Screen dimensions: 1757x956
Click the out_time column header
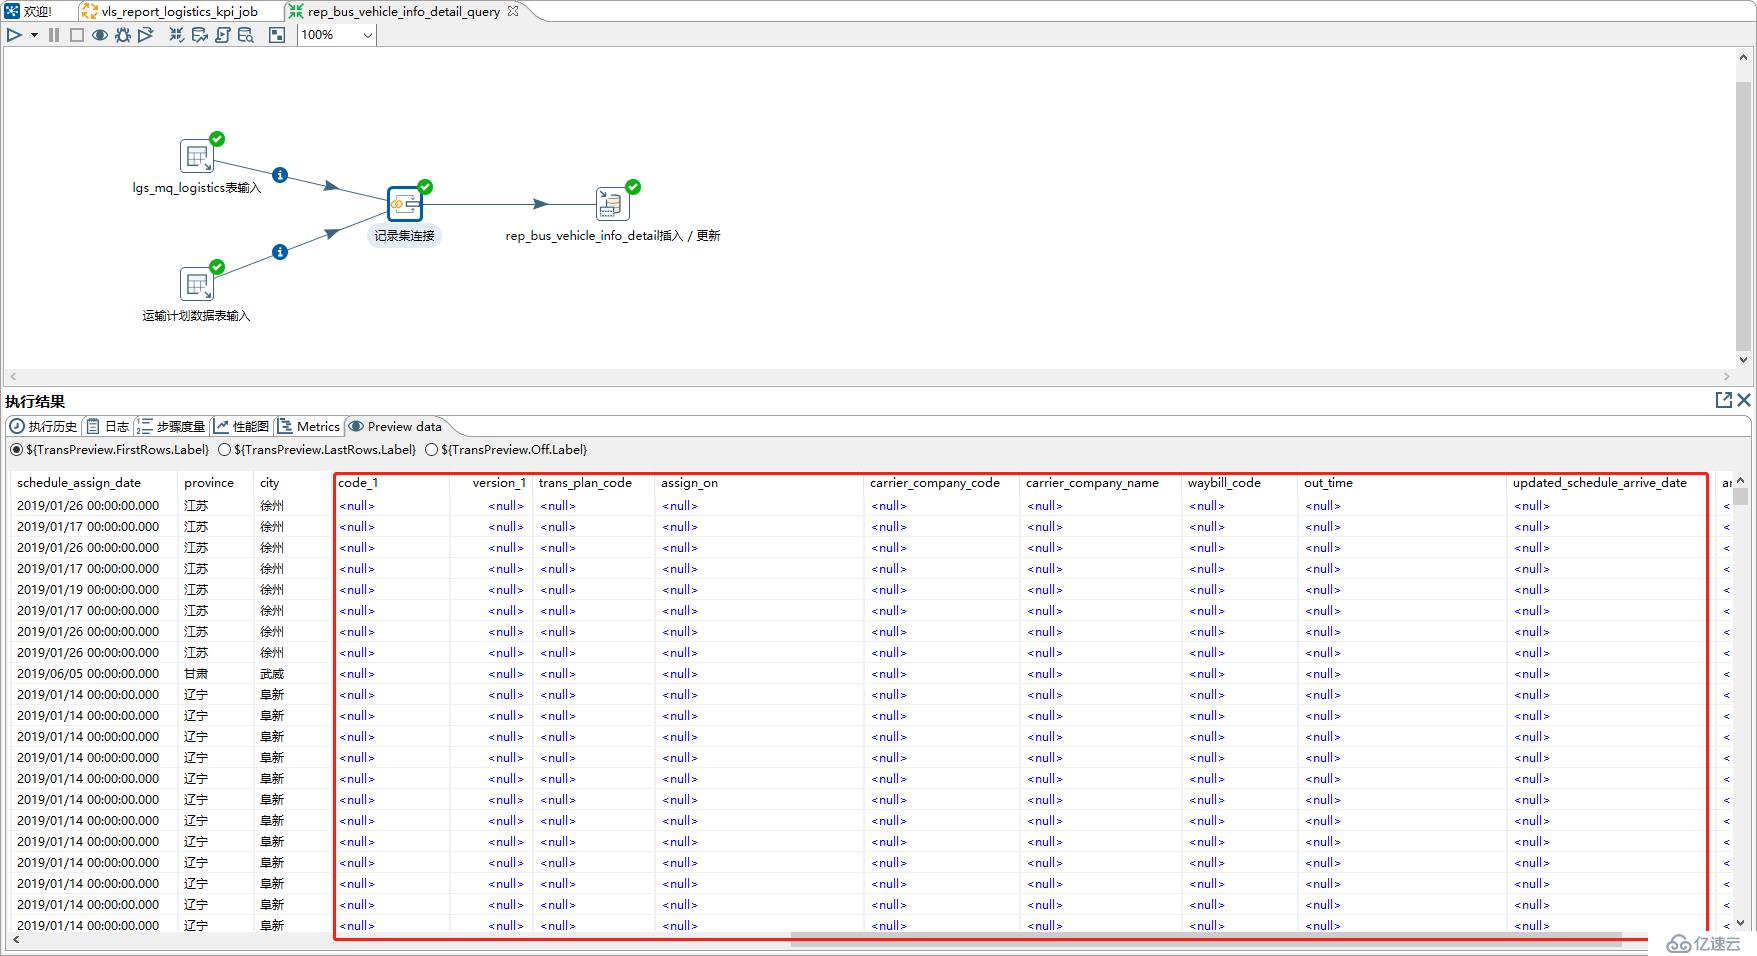pos(1328,483)
